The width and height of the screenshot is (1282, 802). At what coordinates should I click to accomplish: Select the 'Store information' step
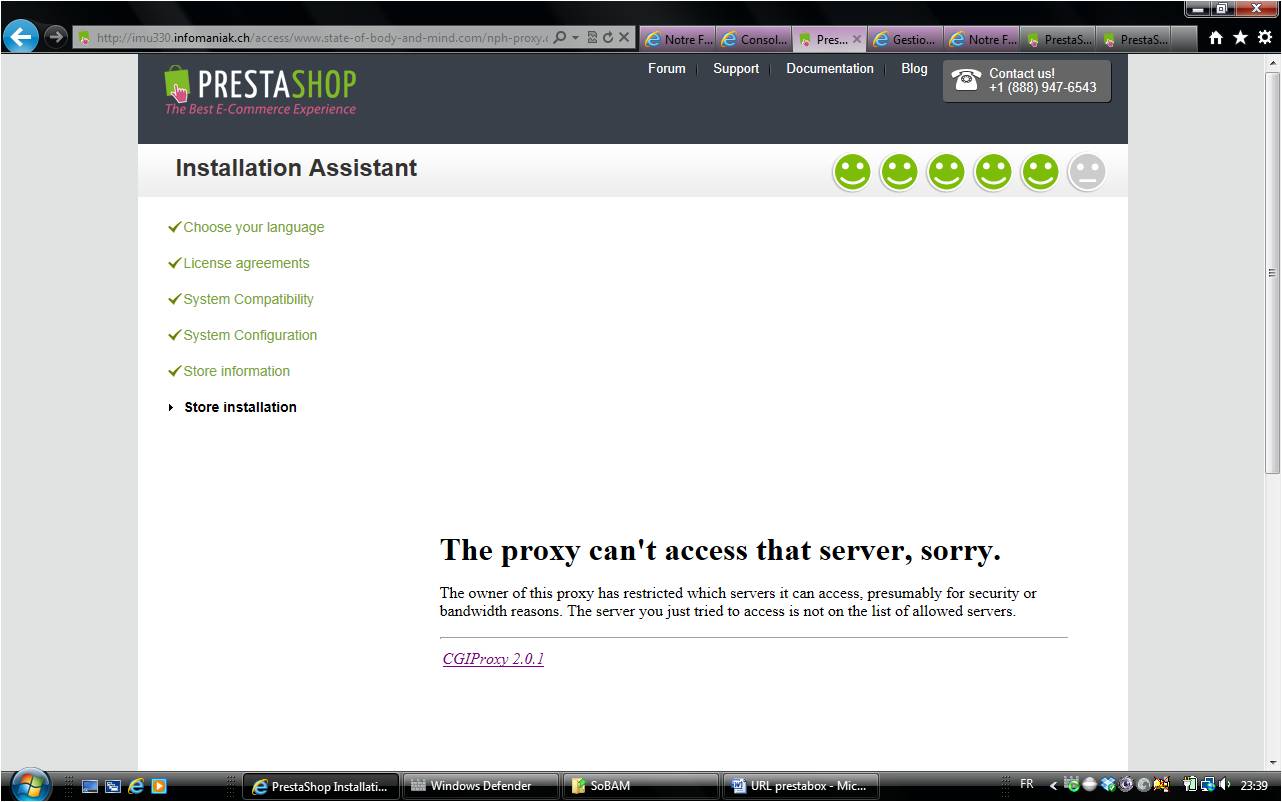click(237, 371)
